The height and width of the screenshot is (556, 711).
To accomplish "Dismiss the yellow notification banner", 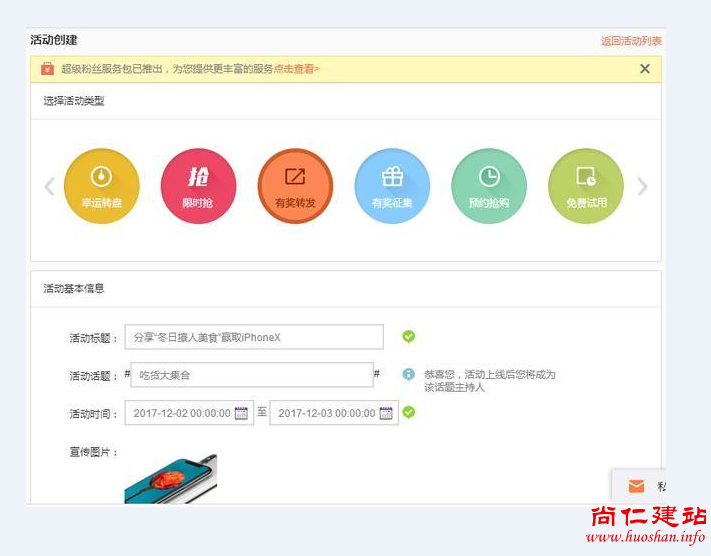I will tap(645, 69).
